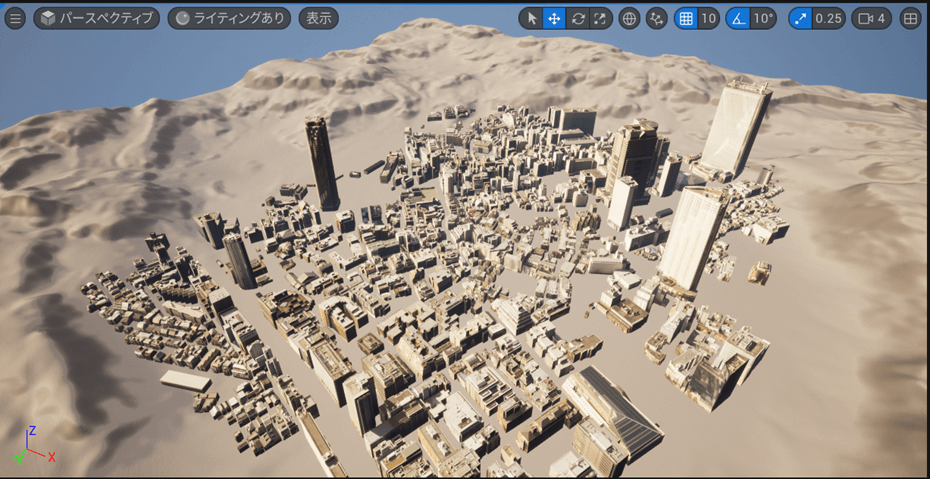
Task: Open the viewport options hamburger menu
Action: (15, 18)
